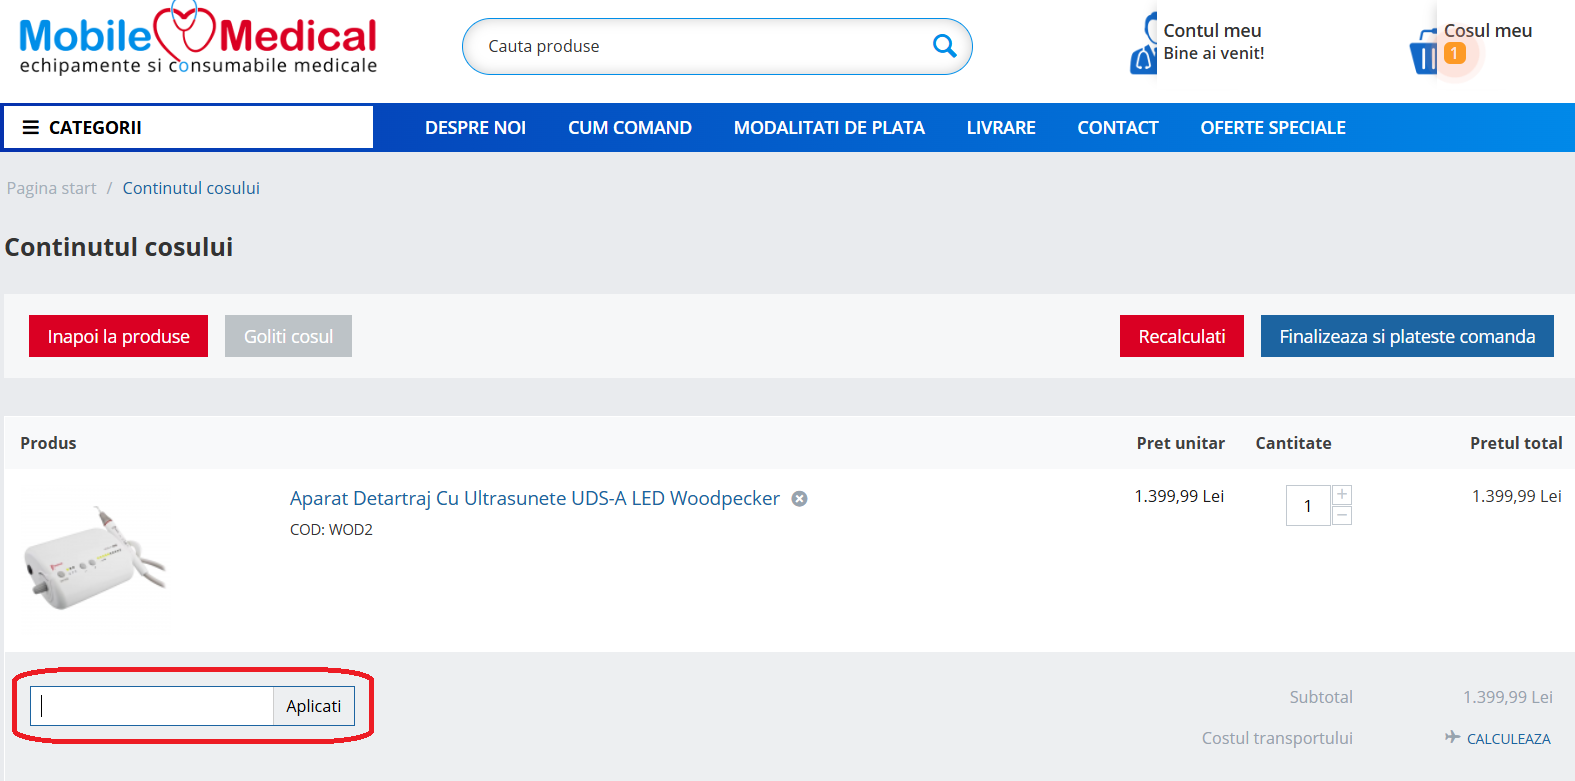Click the scaler product thumbnail image
1575x781 pixels.
click(x=95, y=560)
